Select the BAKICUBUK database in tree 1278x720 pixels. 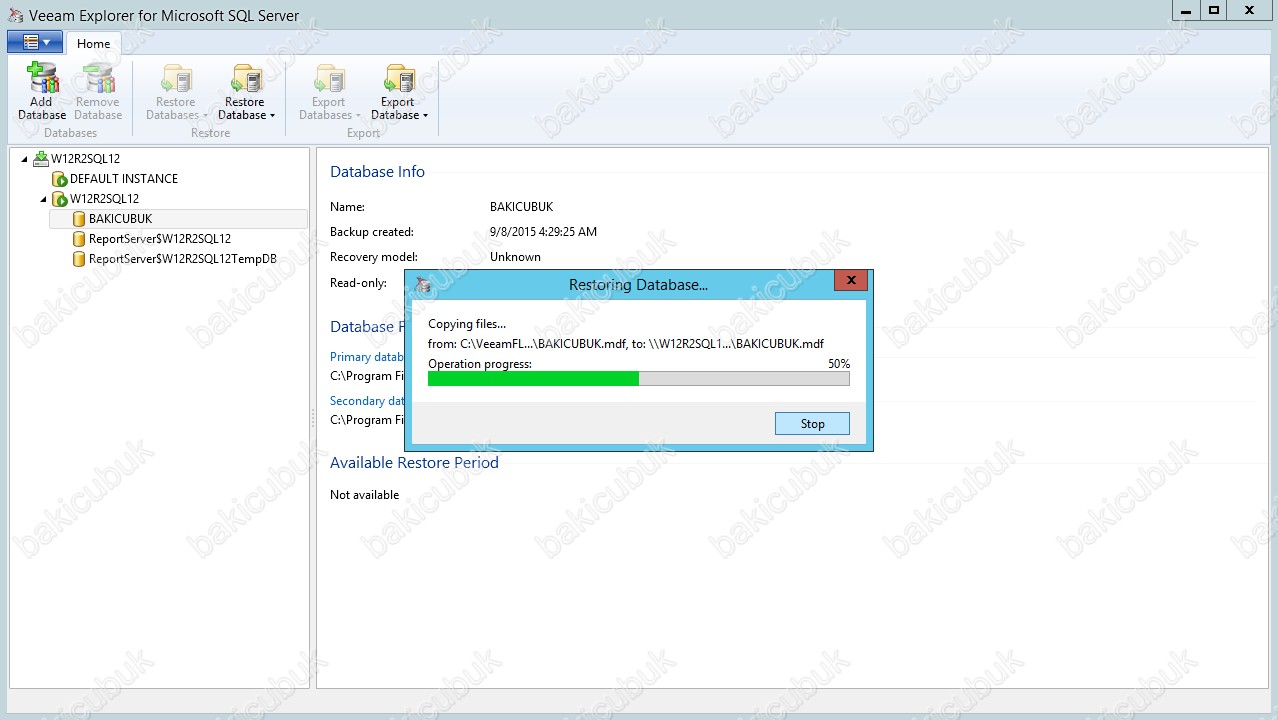(x=121, y=219)
